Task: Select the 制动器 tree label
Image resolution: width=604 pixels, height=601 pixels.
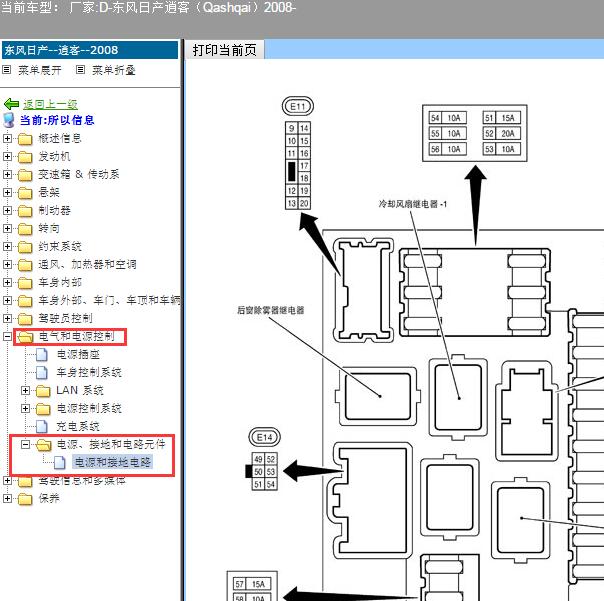Action: point(54,210)
